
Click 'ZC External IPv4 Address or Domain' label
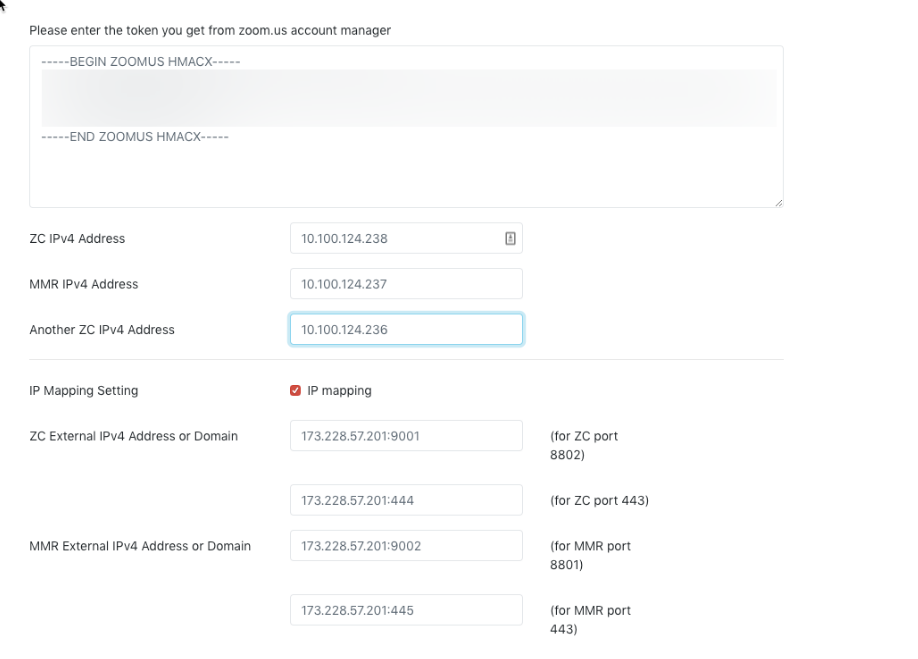pos(134,436)
